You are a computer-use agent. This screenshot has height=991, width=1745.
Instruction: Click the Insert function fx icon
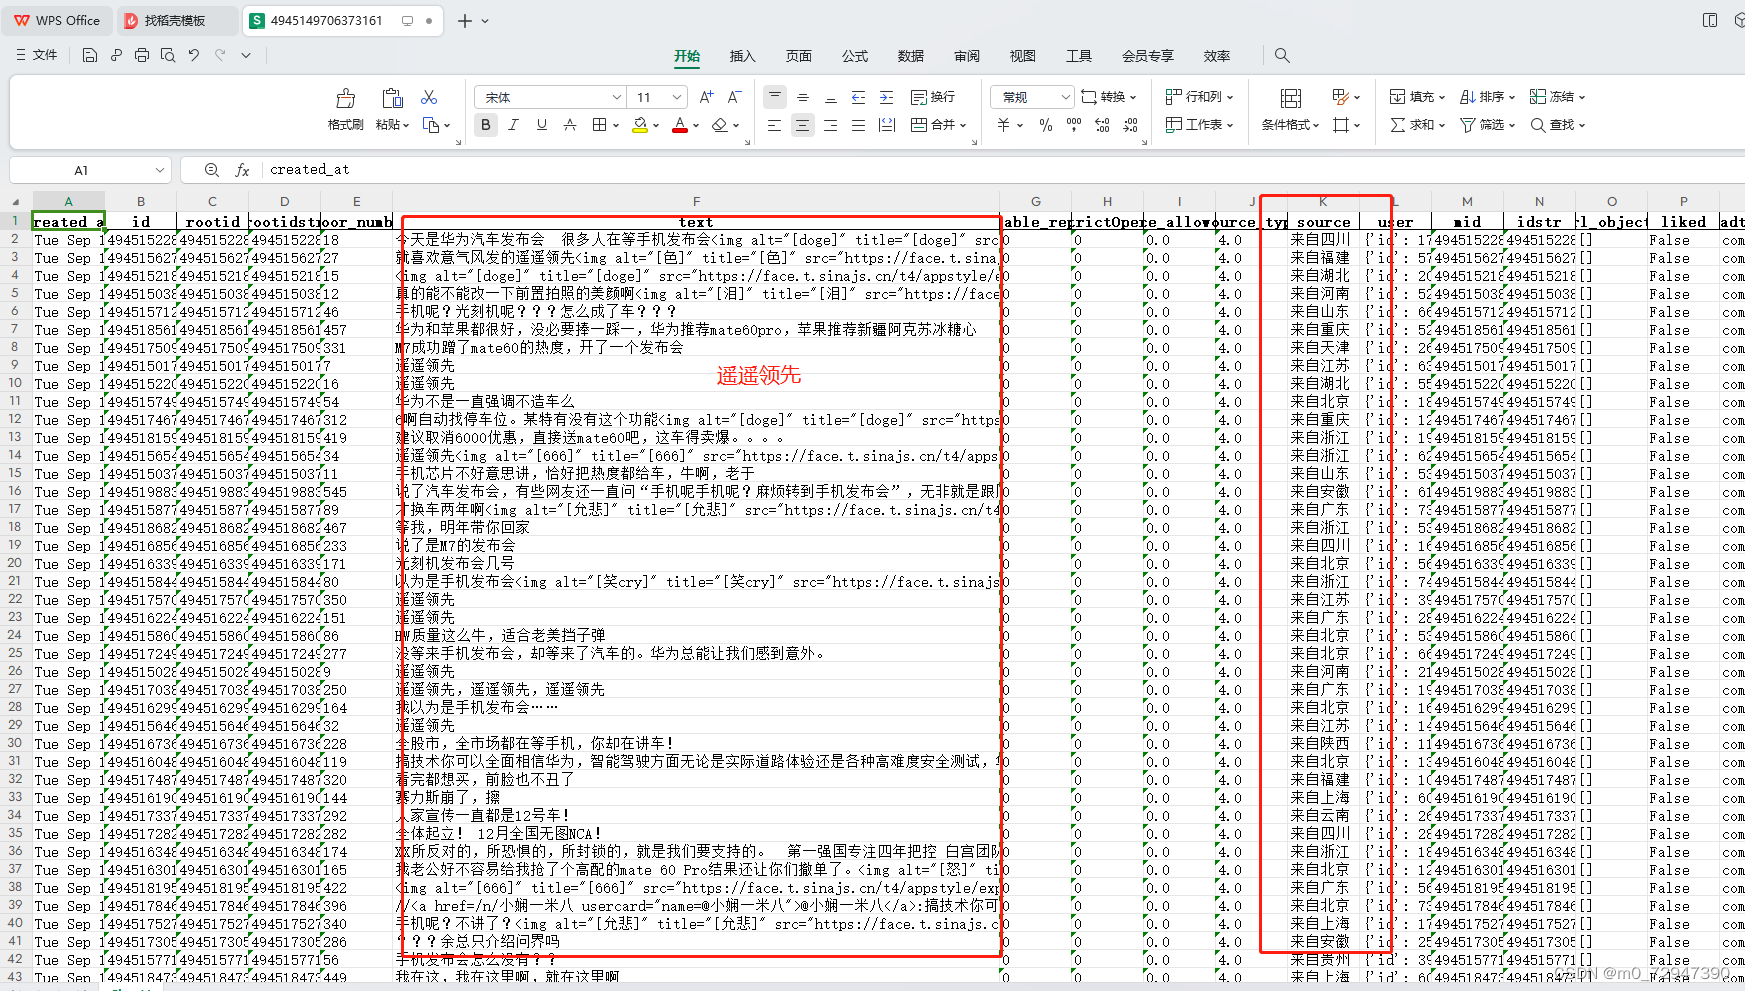click(242, 170)
